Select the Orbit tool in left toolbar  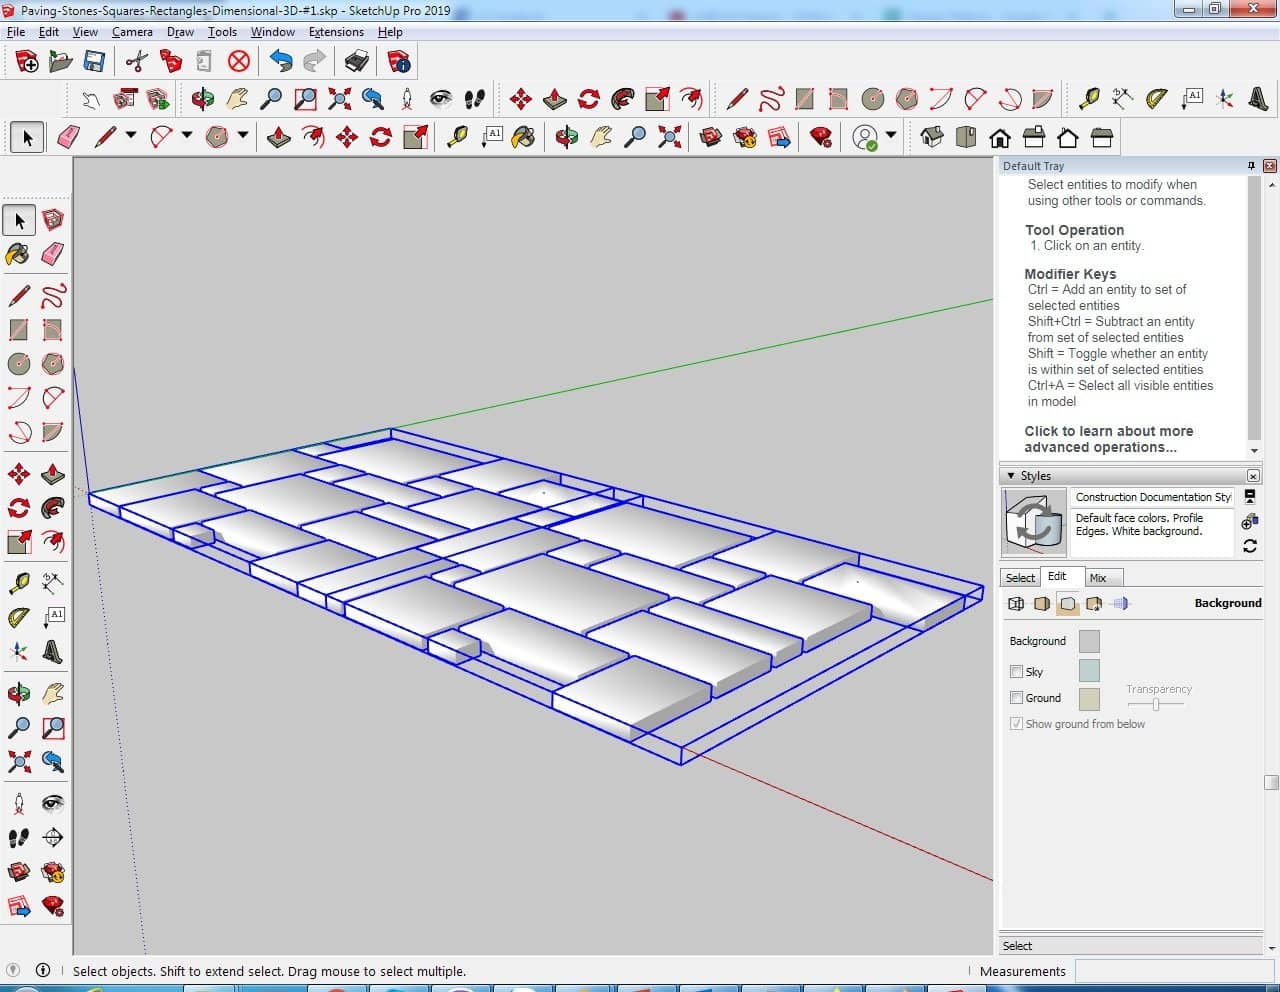tap(19, 693)
